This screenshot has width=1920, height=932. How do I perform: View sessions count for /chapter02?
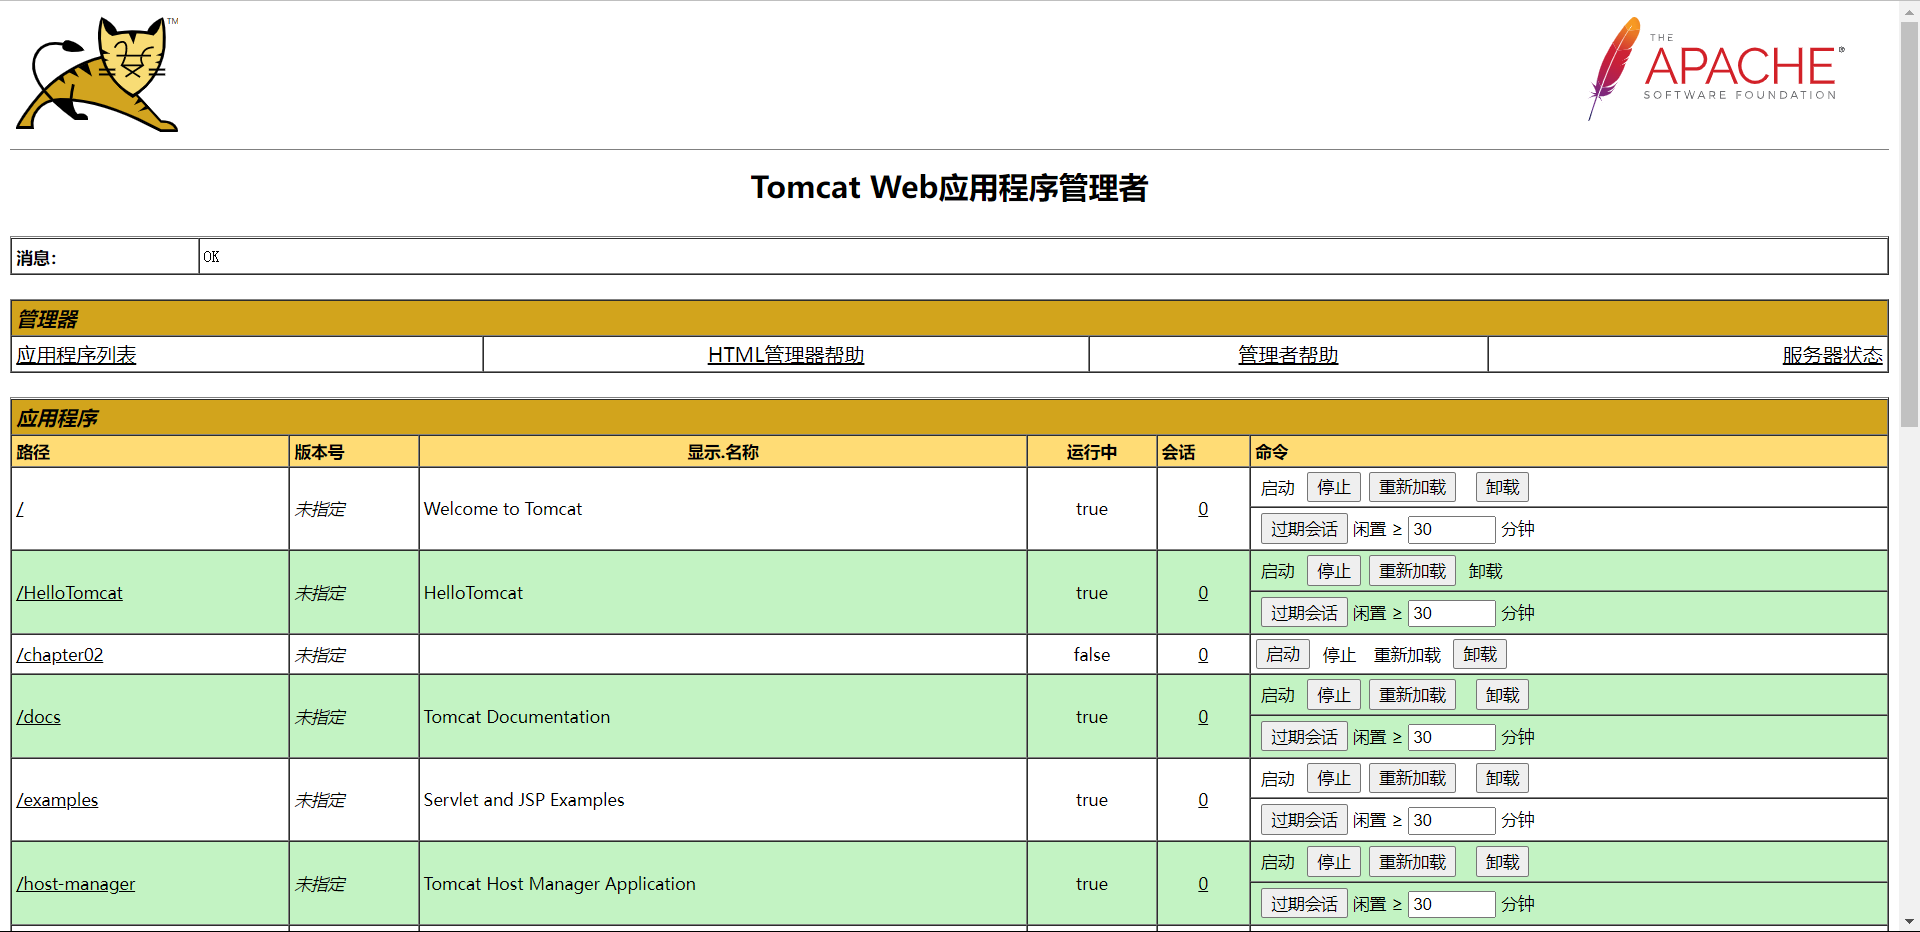click(1203, 655)
